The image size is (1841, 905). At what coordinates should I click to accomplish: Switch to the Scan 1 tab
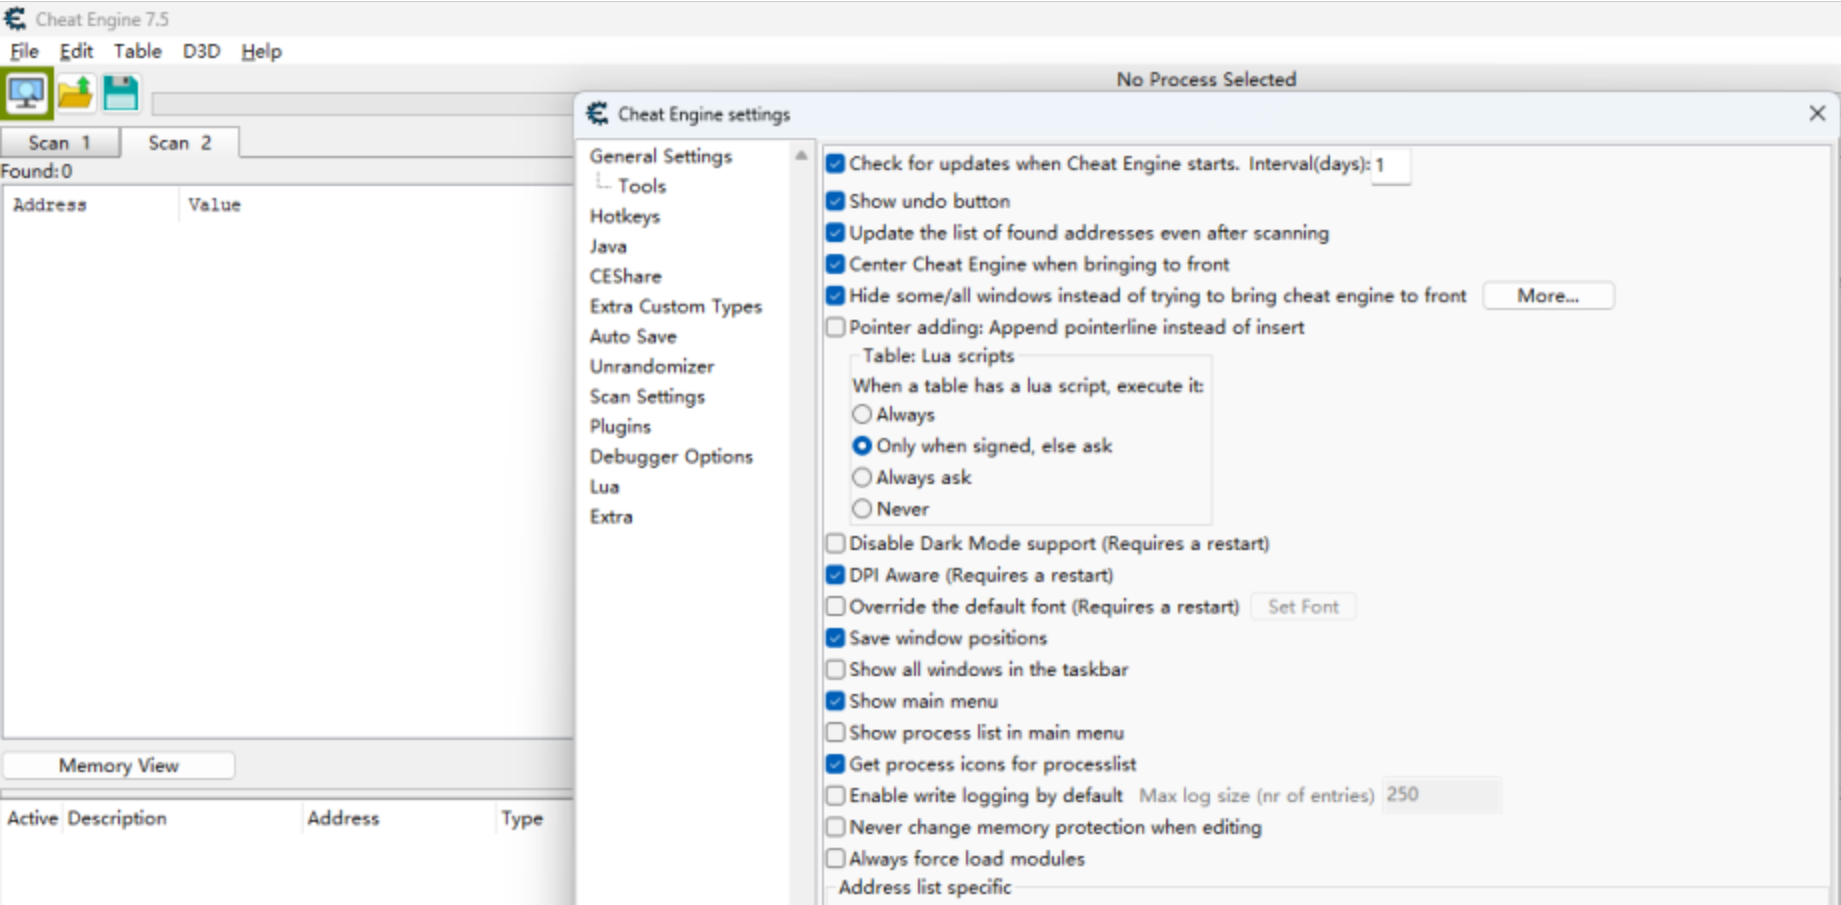tap(60, 143)
